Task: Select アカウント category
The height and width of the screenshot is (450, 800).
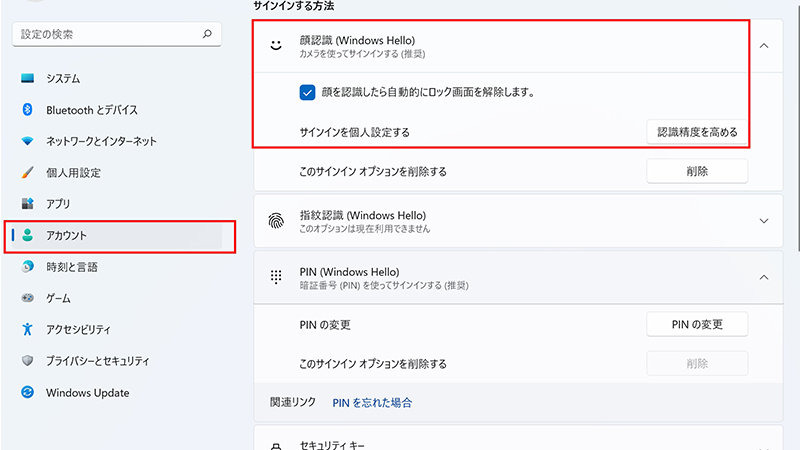Action: pyautogui.click(x=117, y=235)
